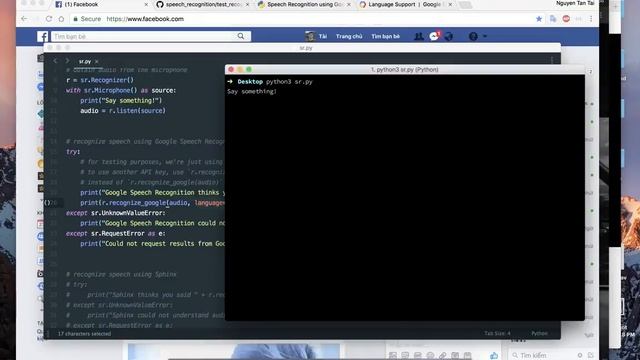Close sr.py tab in Sublime
The width and height of the screenshot is (640, 360).
tap(97, 61)
